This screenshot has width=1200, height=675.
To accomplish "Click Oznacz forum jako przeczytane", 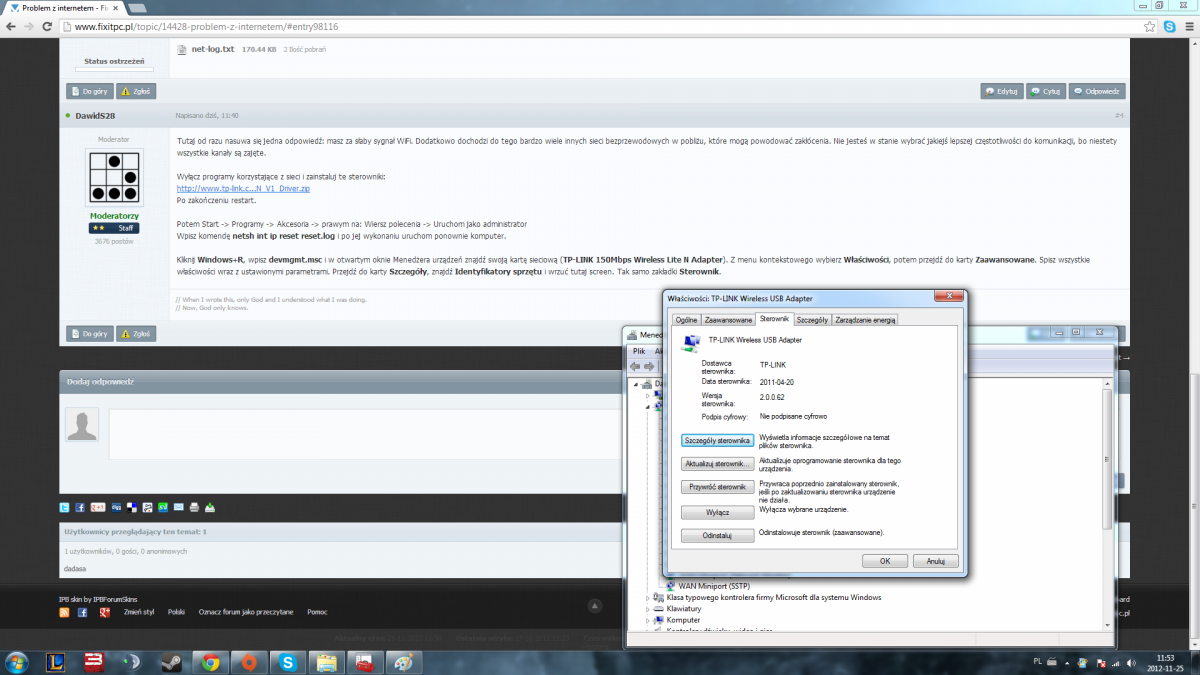I will click(x=246, y=611).
